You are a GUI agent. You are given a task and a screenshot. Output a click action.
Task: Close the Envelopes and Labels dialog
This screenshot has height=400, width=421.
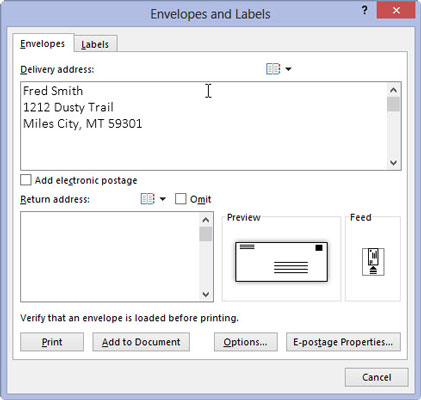396,10
